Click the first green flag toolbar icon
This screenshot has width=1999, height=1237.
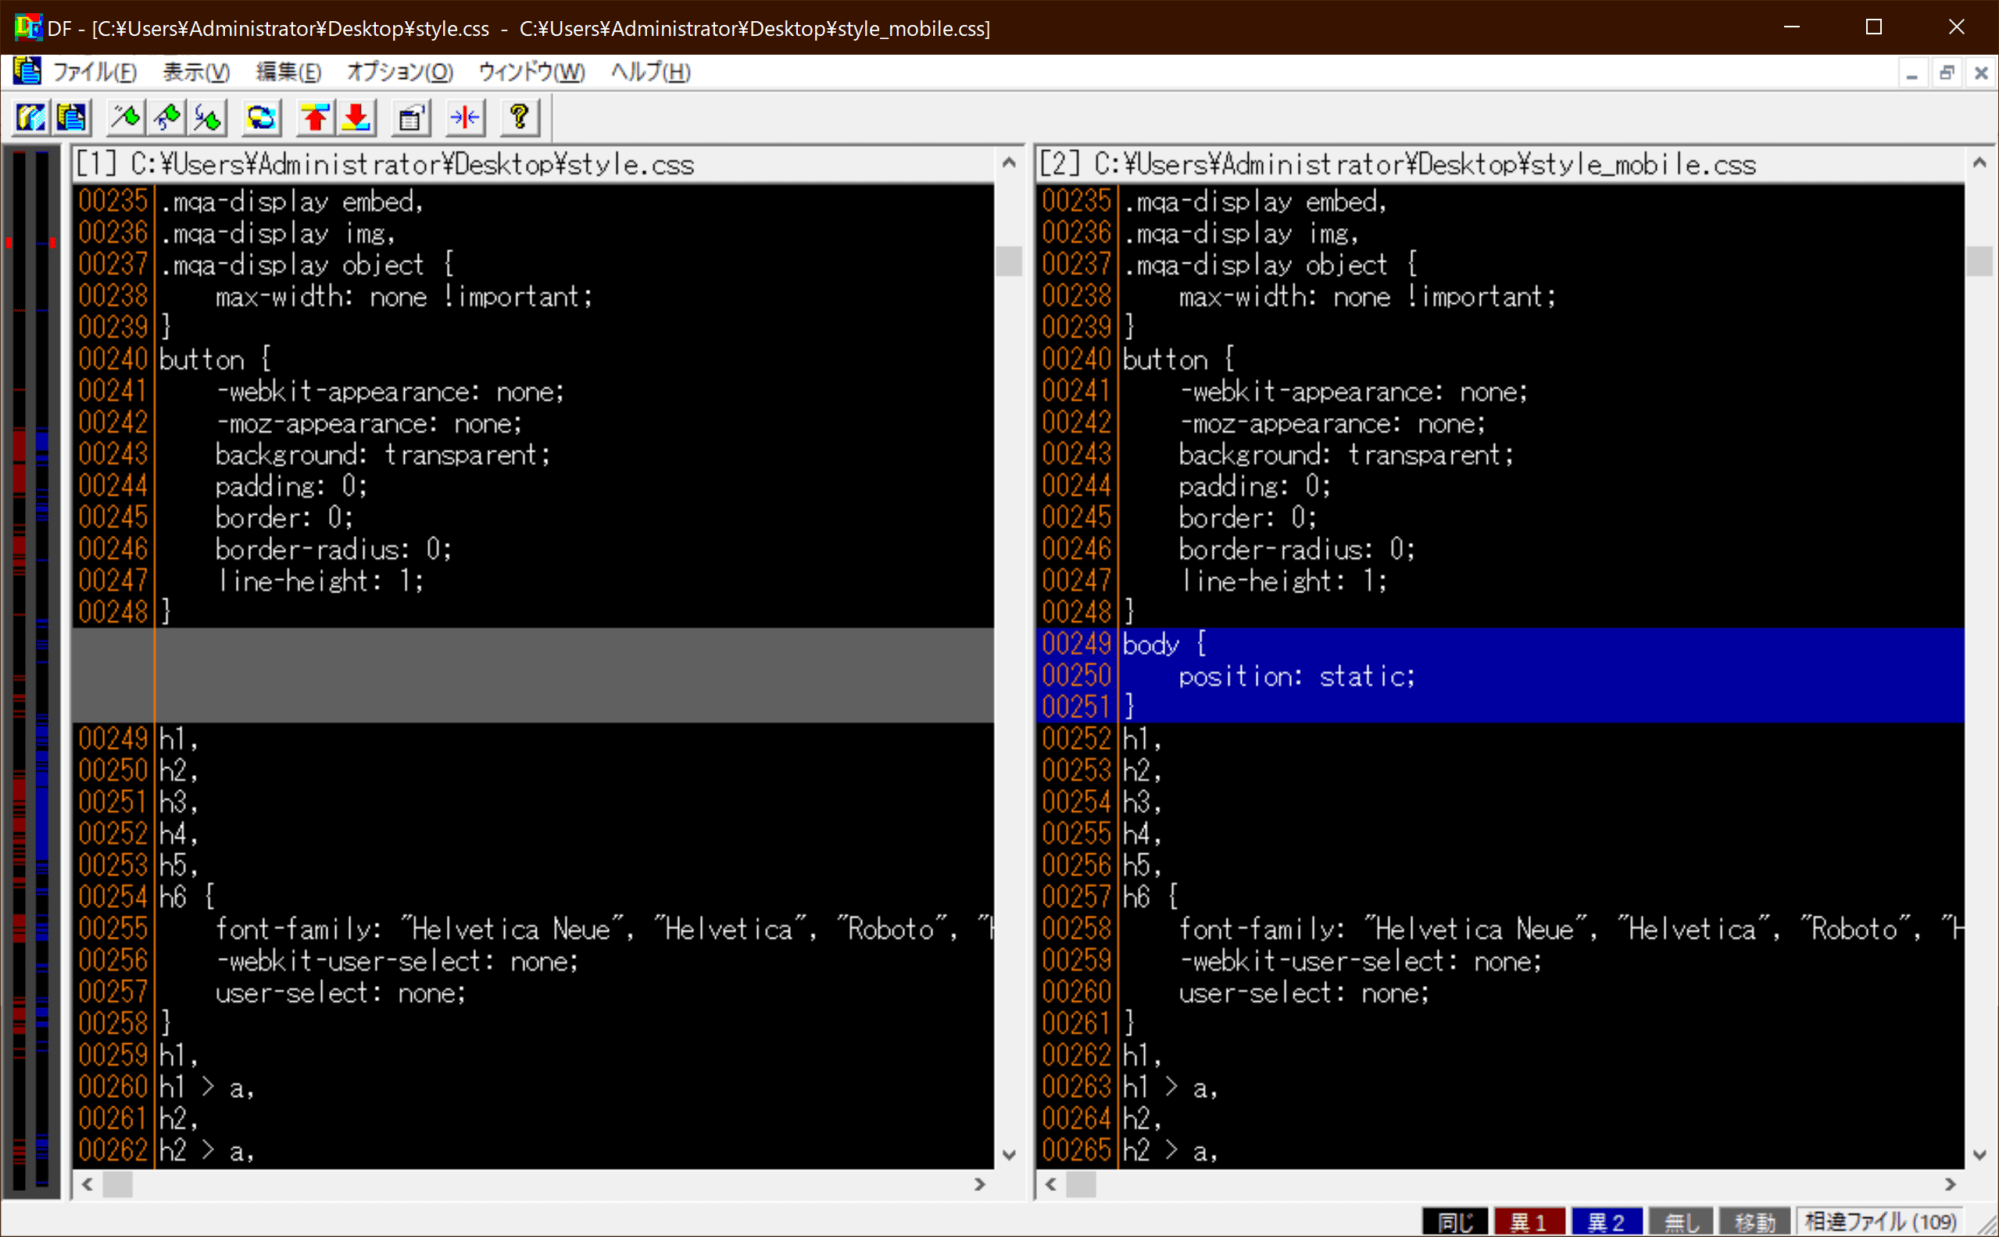tap(126, 117)
